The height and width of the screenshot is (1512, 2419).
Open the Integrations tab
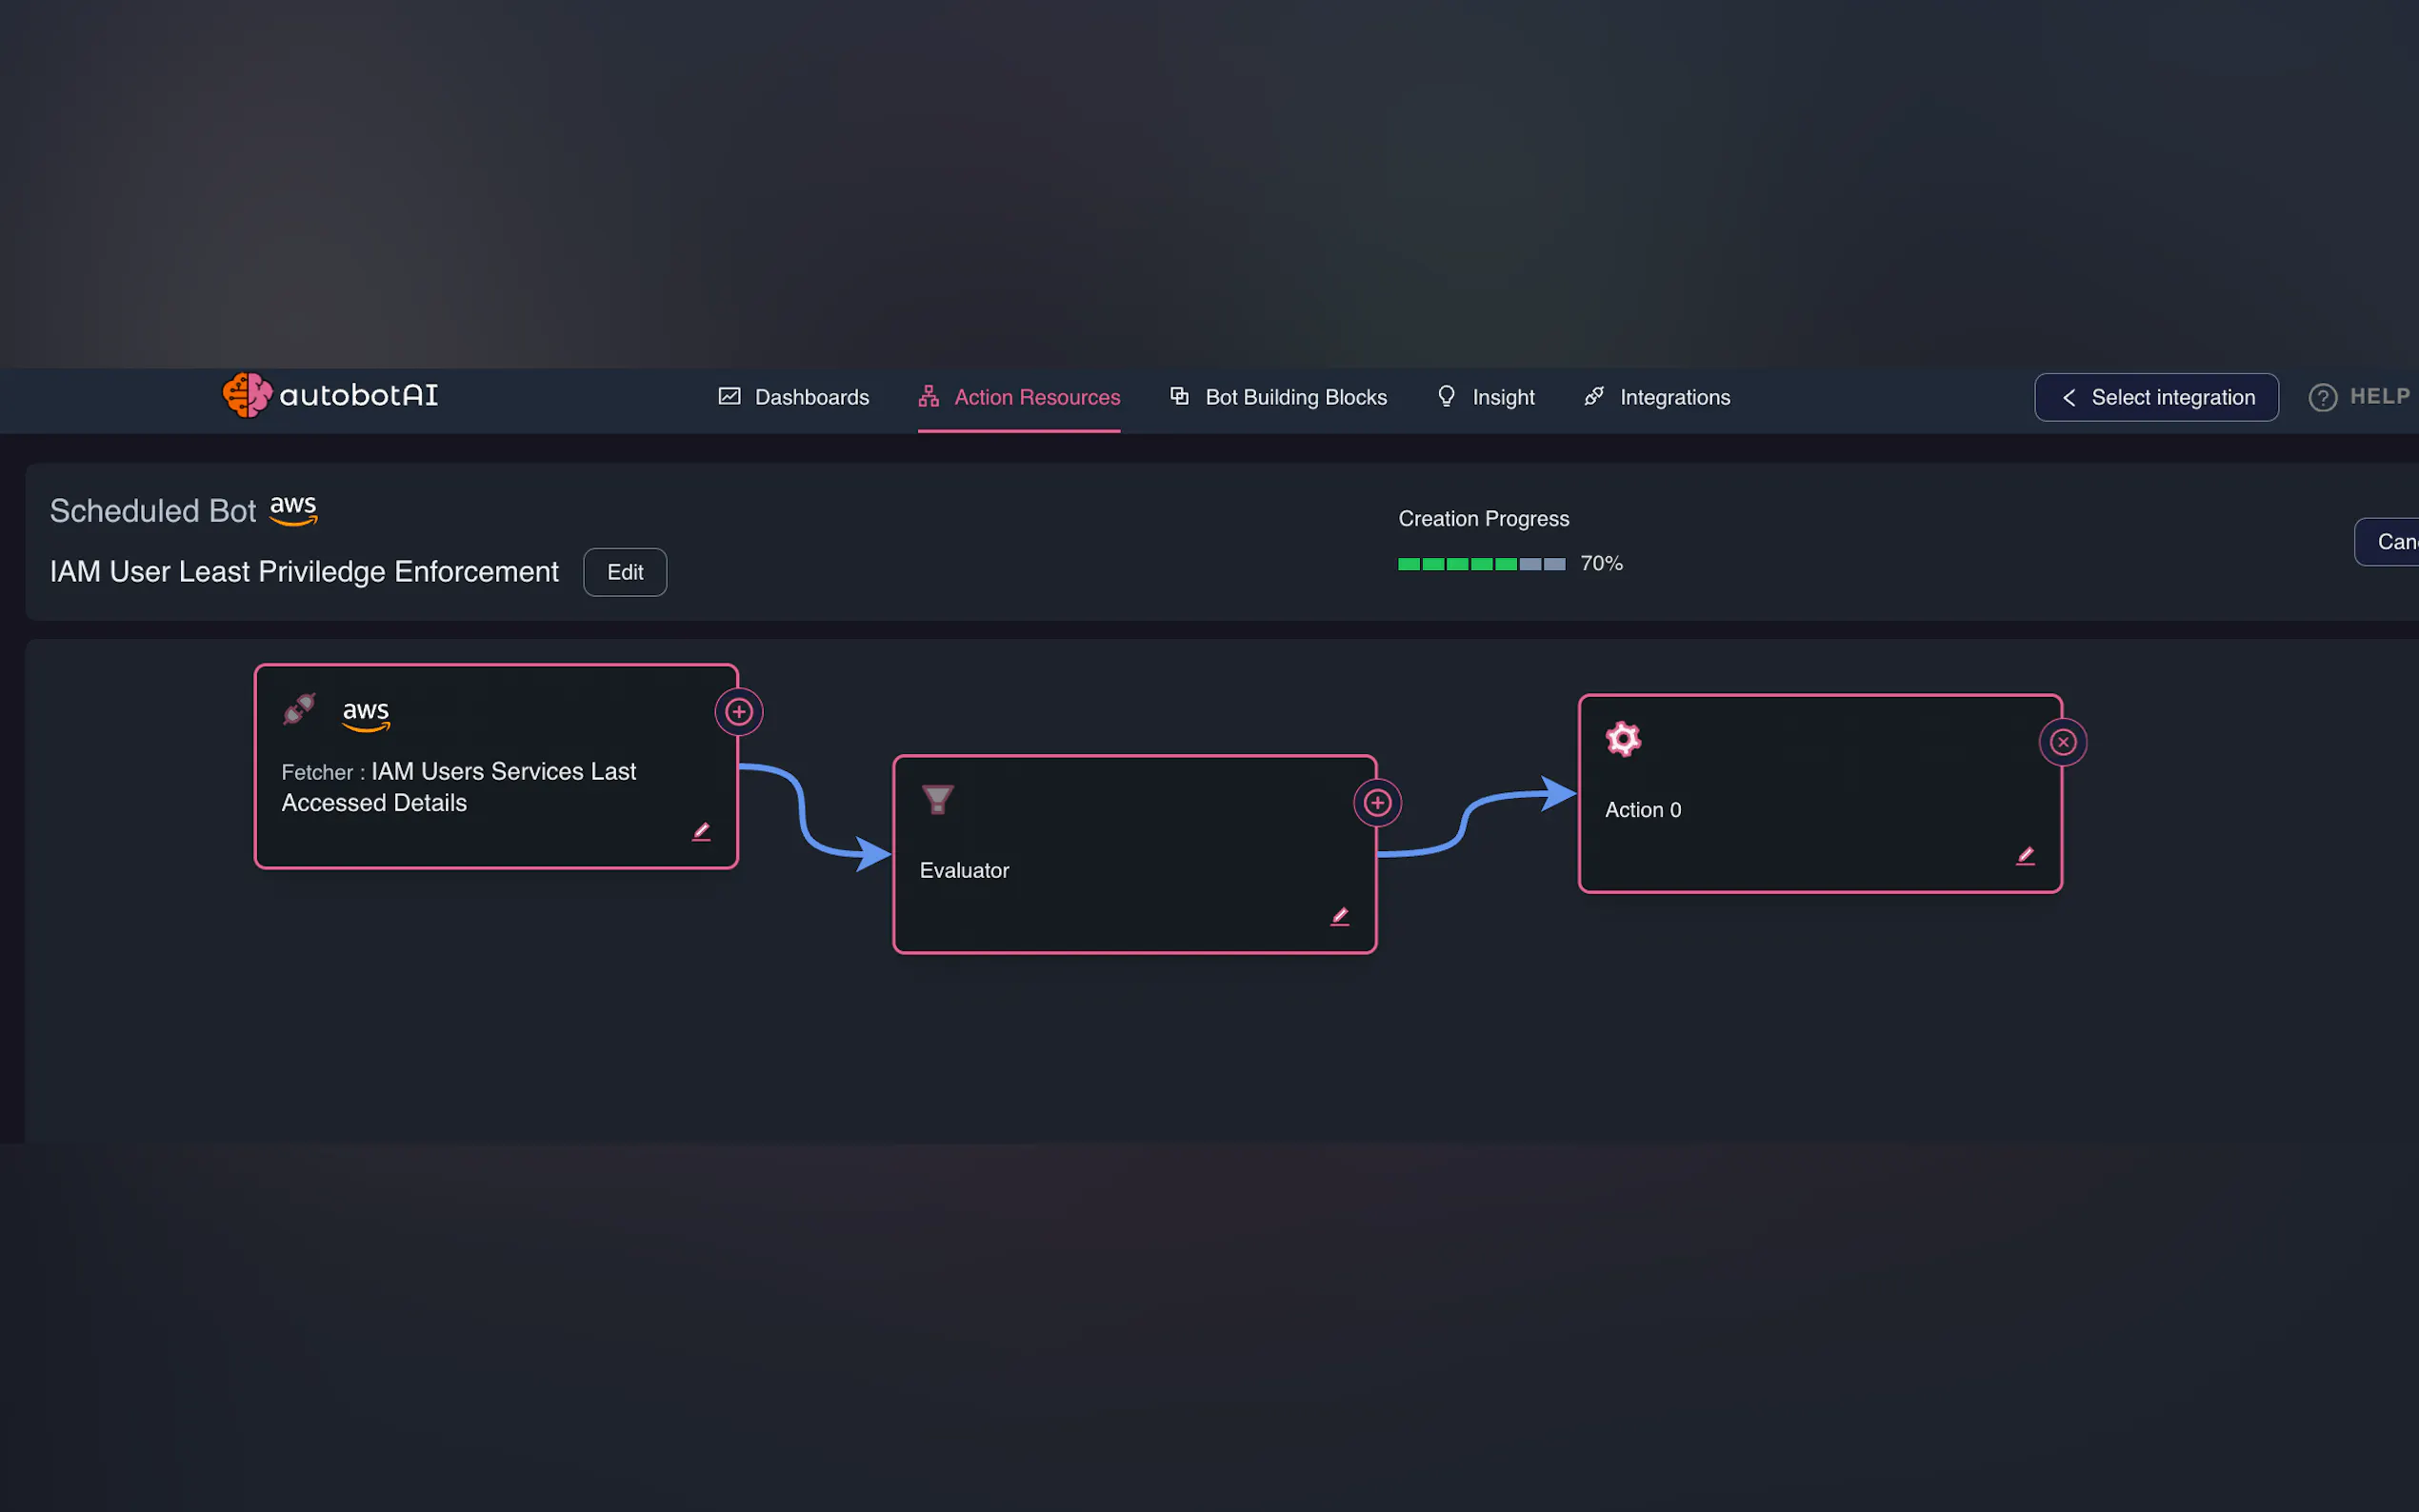coord(1657,397)
